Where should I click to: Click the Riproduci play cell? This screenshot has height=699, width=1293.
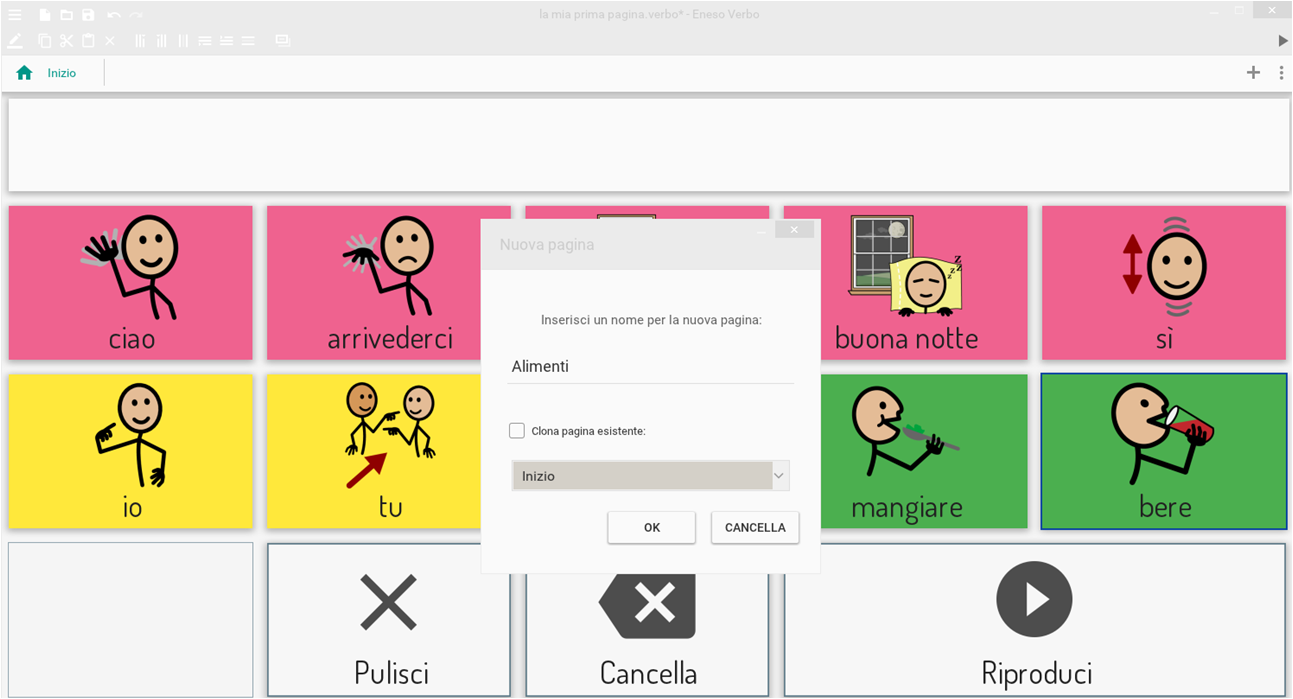pos(1034,620)
